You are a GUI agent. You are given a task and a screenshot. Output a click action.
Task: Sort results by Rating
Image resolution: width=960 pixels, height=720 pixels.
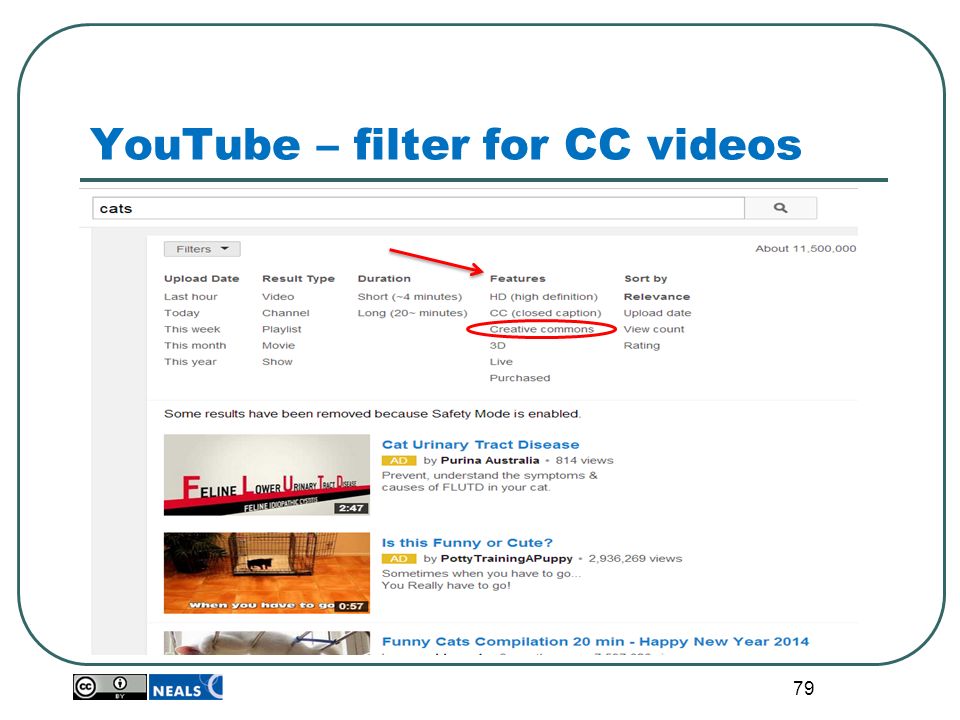pos(642,346)
